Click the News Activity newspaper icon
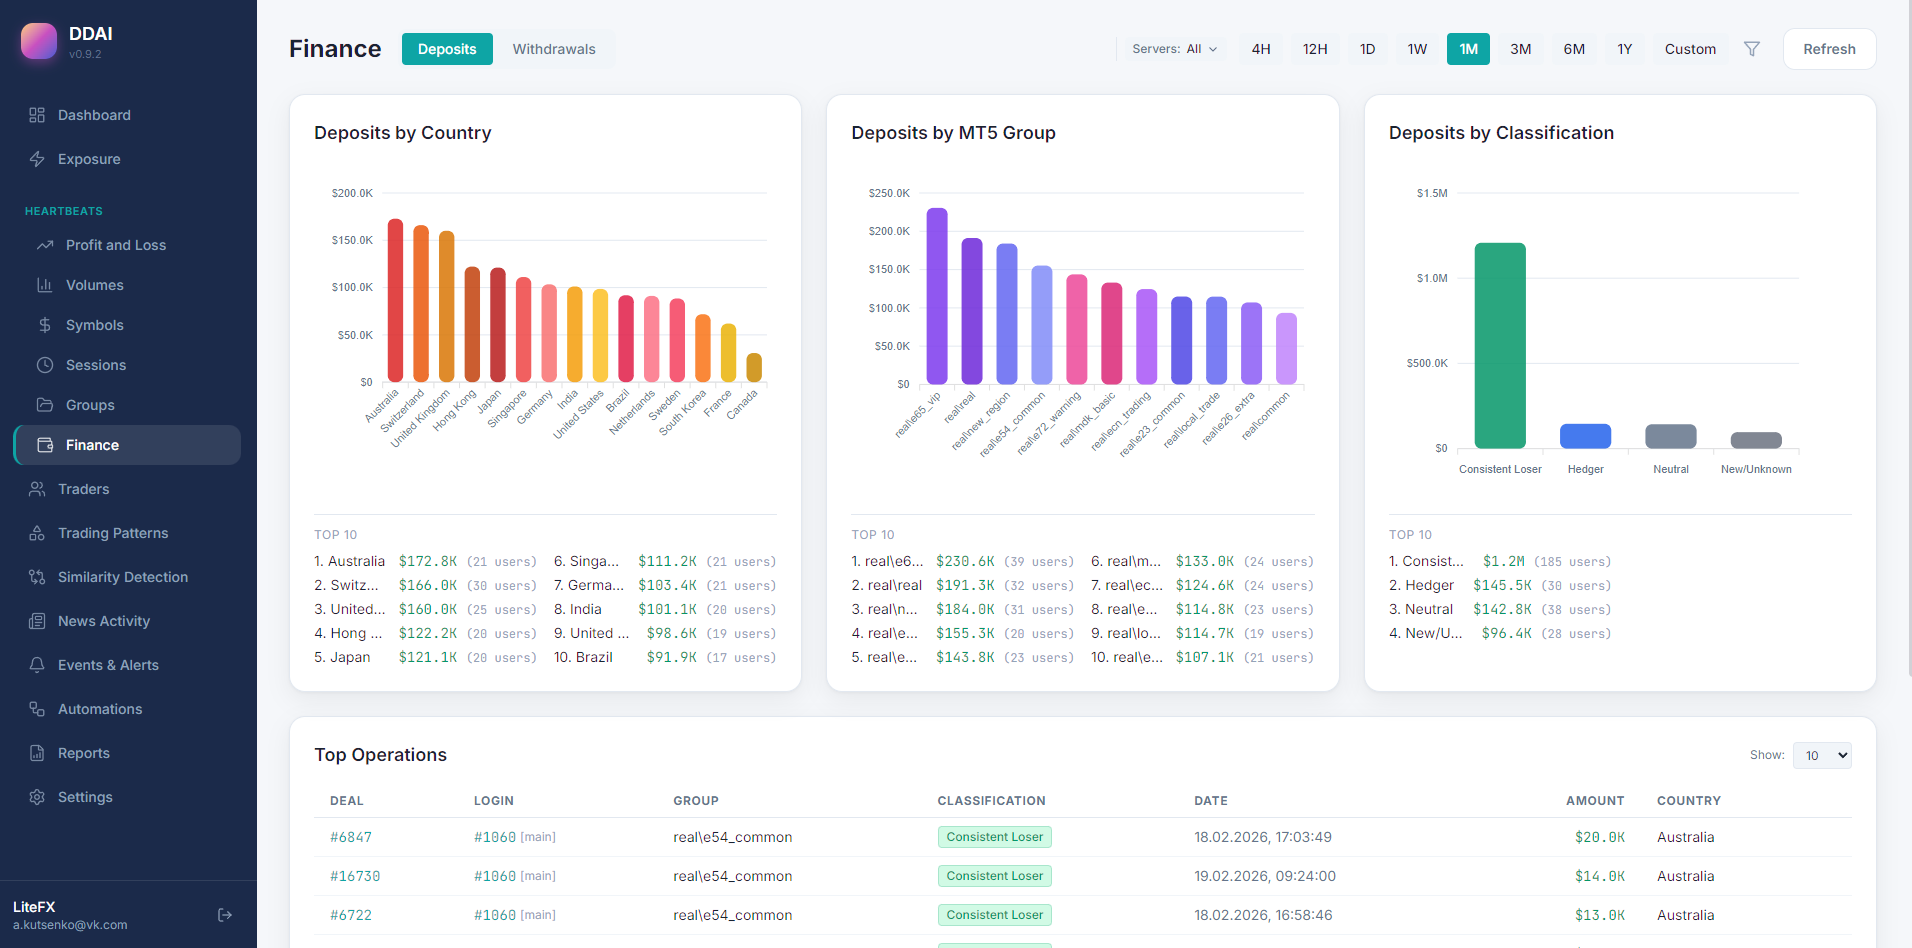The width and height of the screenshot is (1912, 948). pyautogui.click(x=37, y=621)
